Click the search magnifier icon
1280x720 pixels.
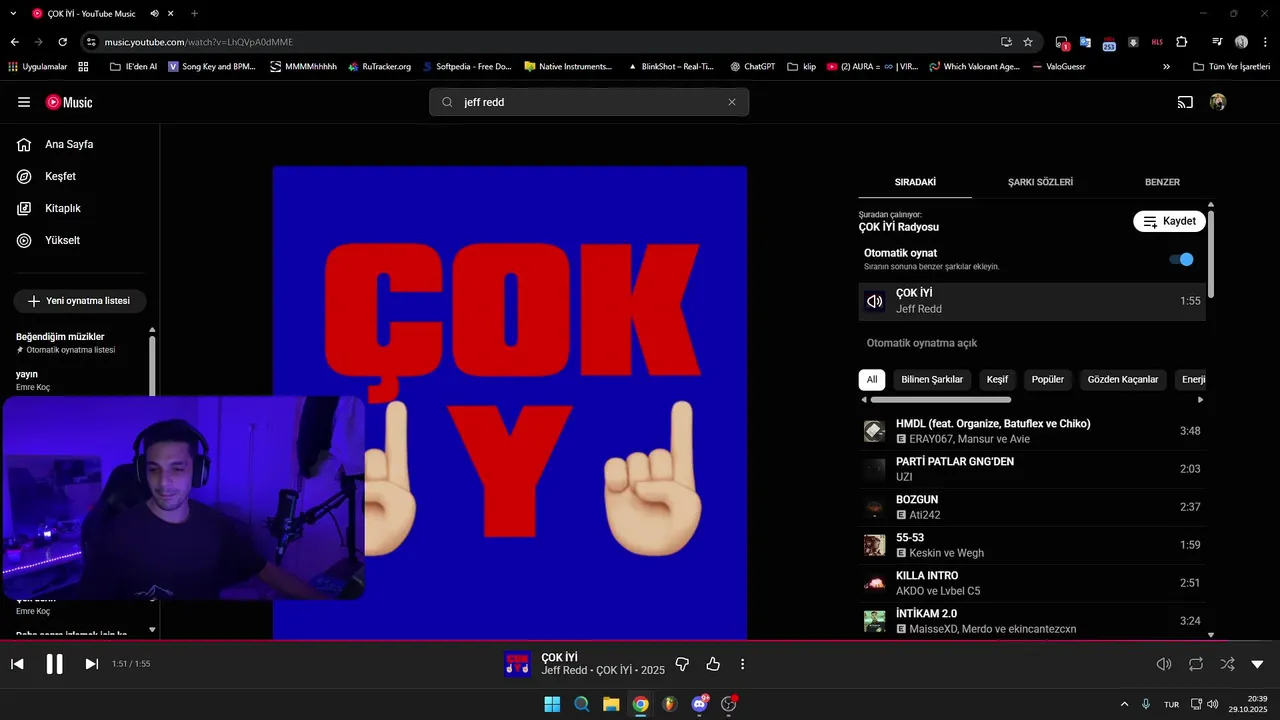point(447,102)
